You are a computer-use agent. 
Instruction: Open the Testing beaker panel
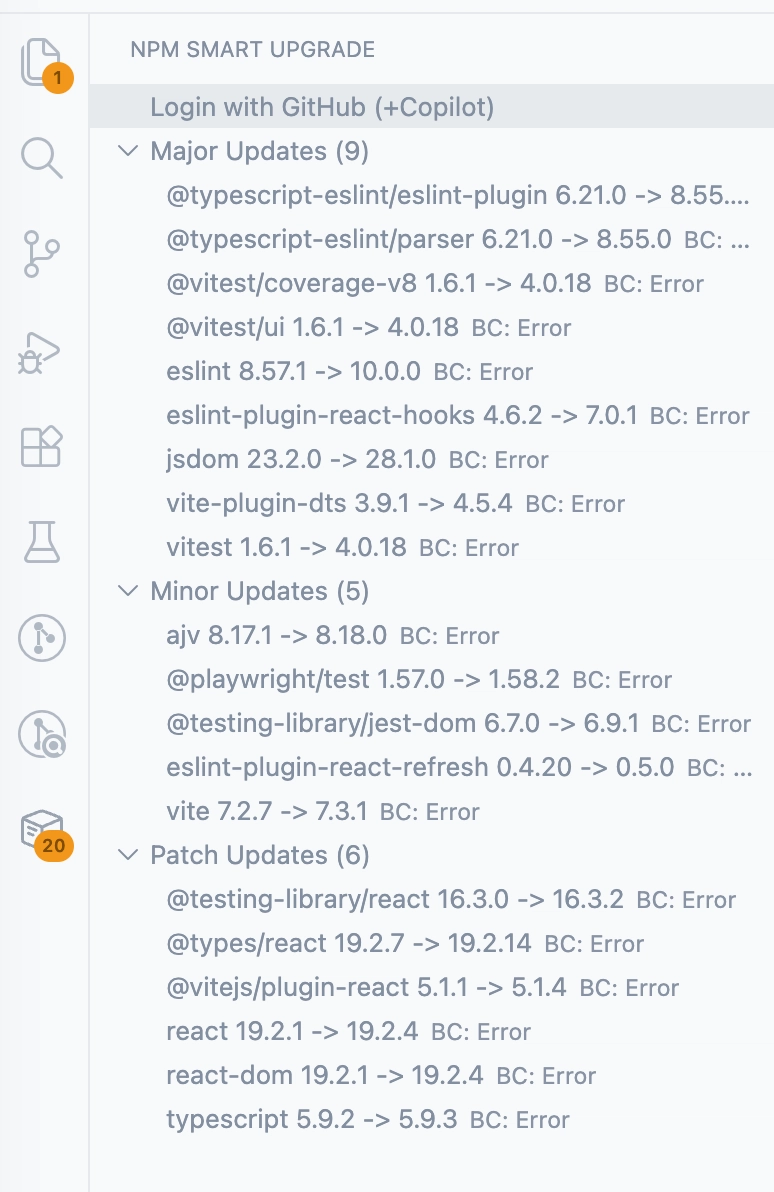pos(41,542)
